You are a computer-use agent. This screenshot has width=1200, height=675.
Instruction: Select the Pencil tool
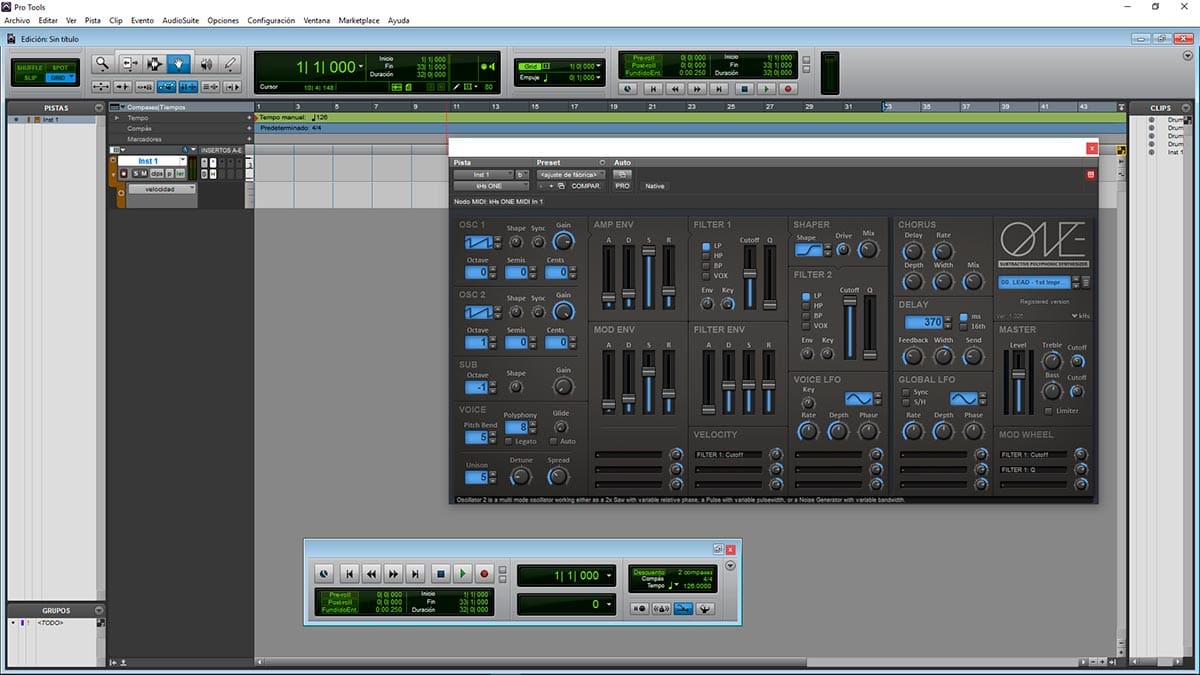point(230,64)
